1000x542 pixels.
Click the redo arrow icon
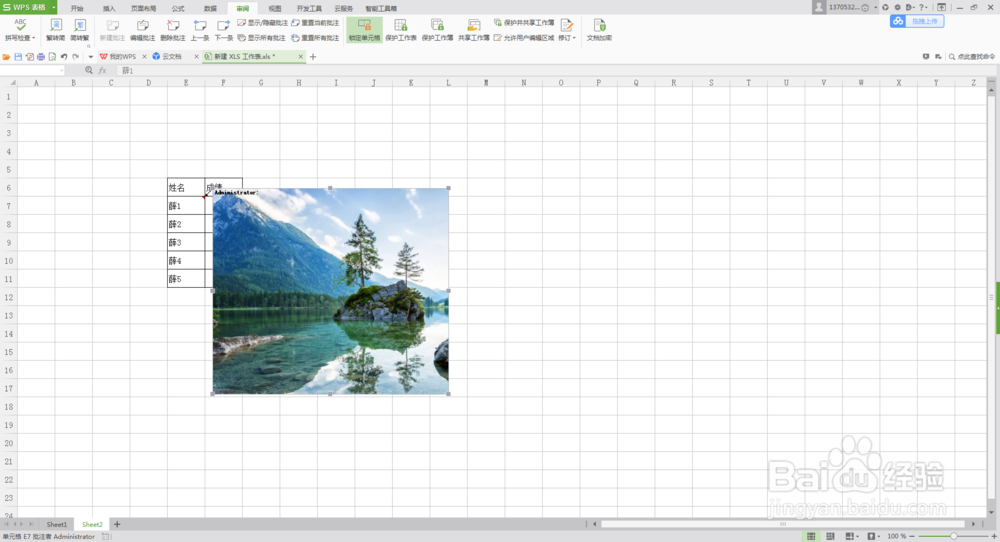tap(75, 57)
